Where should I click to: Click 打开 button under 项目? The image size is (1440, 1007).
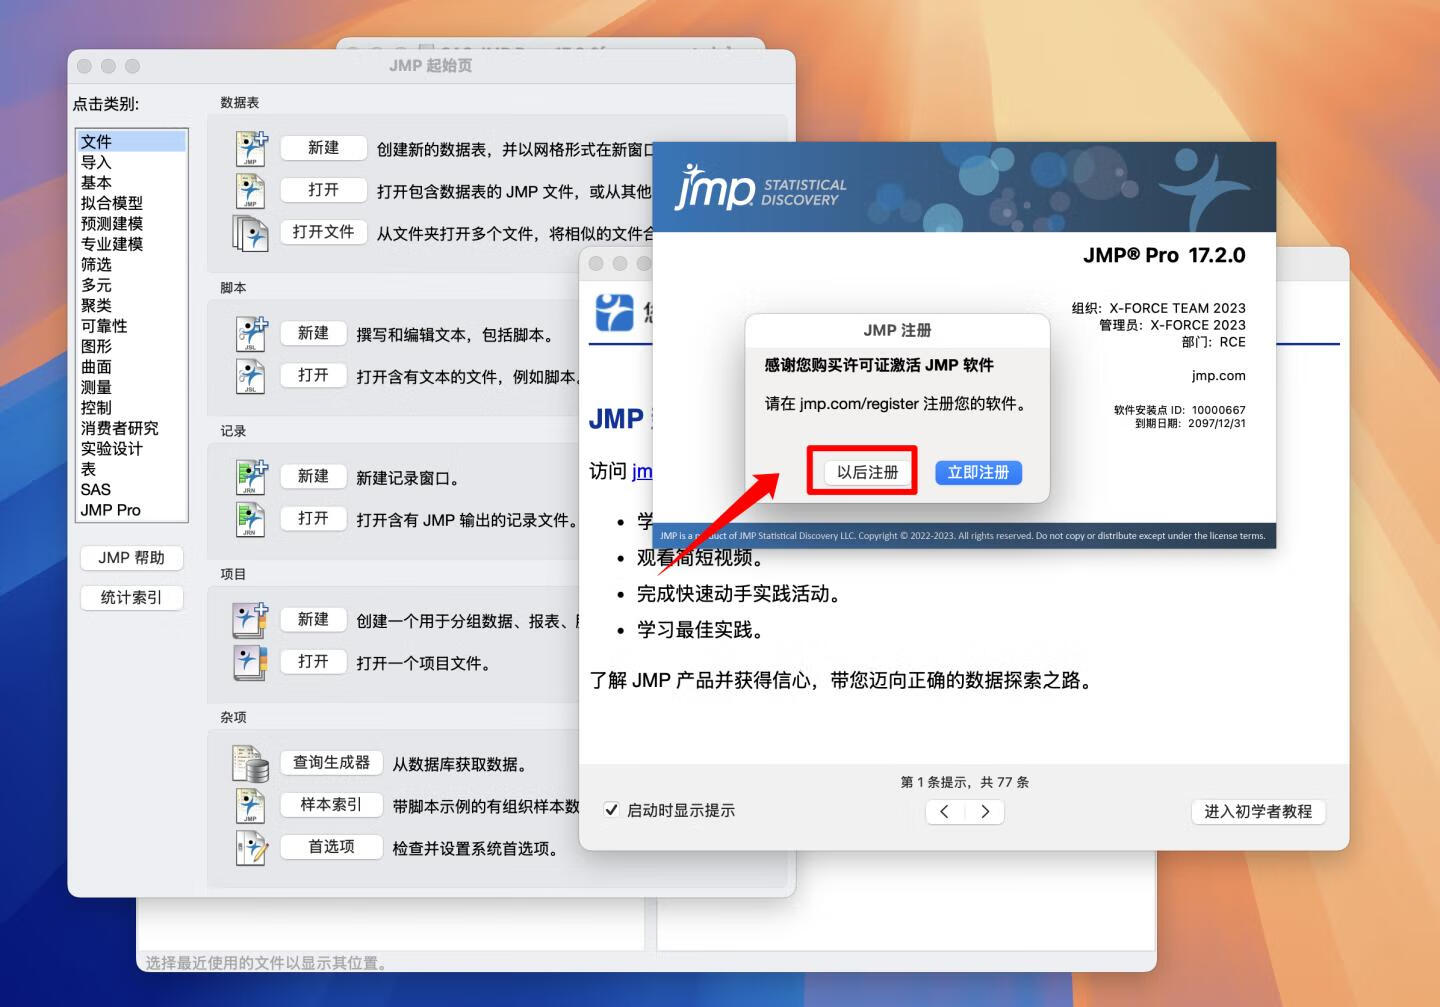tap(313, 662)
